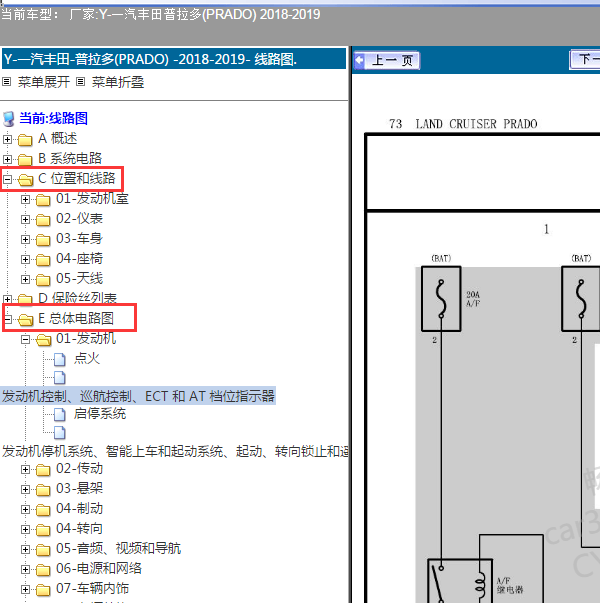Click the 上一页 previous page button
The width and height of the screenshot is (600, 603).
click(x=387, y=60)
